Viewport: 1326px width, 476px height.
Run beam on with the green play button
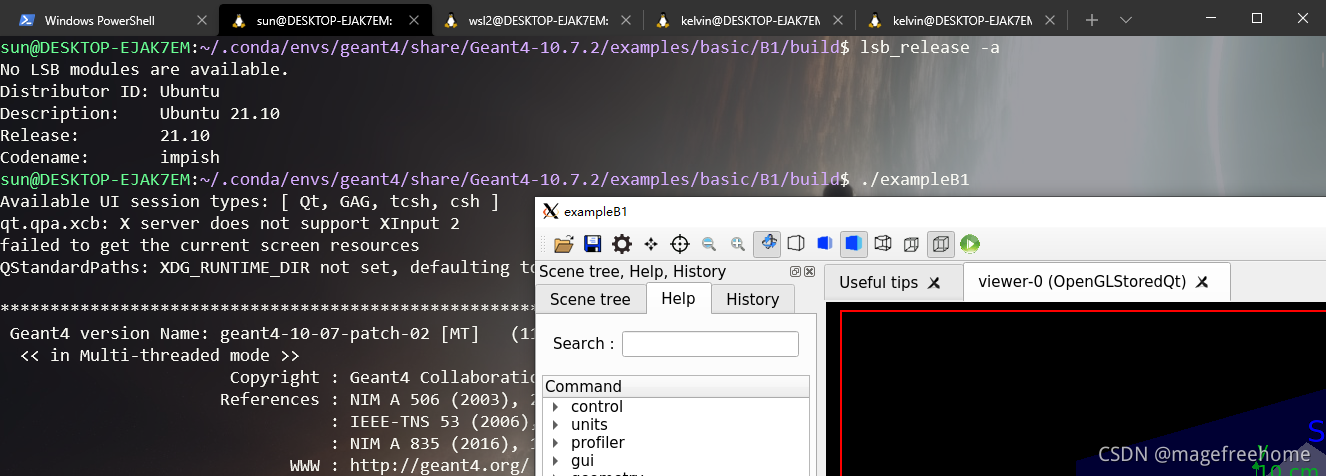[x=970, y=244]
